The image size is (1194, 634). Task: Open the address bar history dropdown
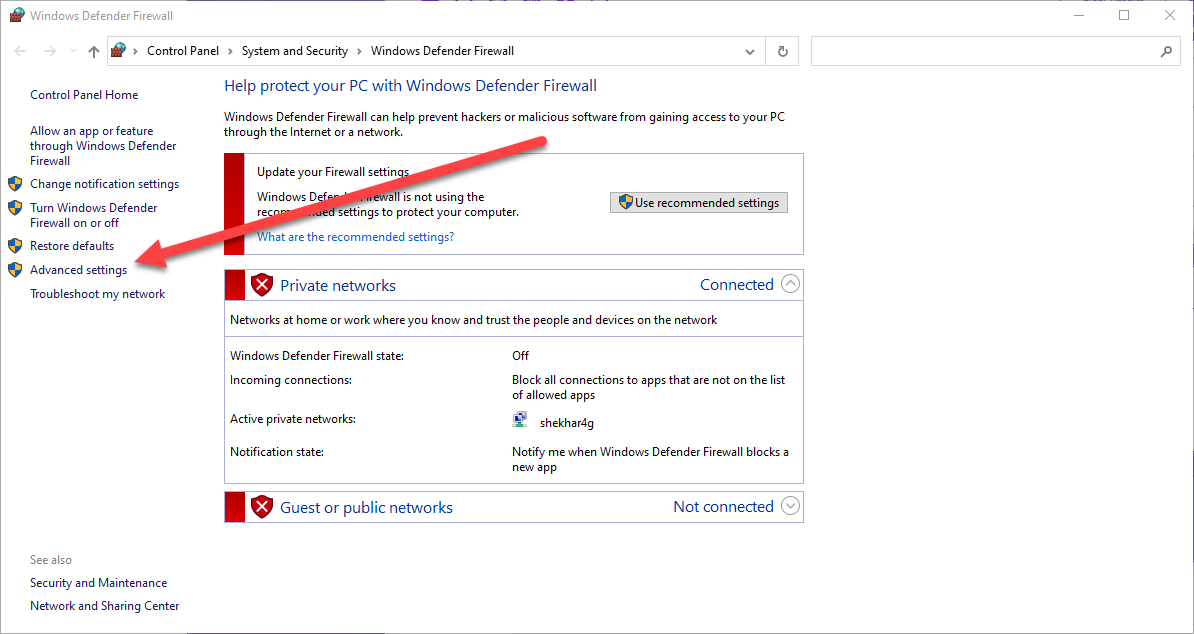750,51
